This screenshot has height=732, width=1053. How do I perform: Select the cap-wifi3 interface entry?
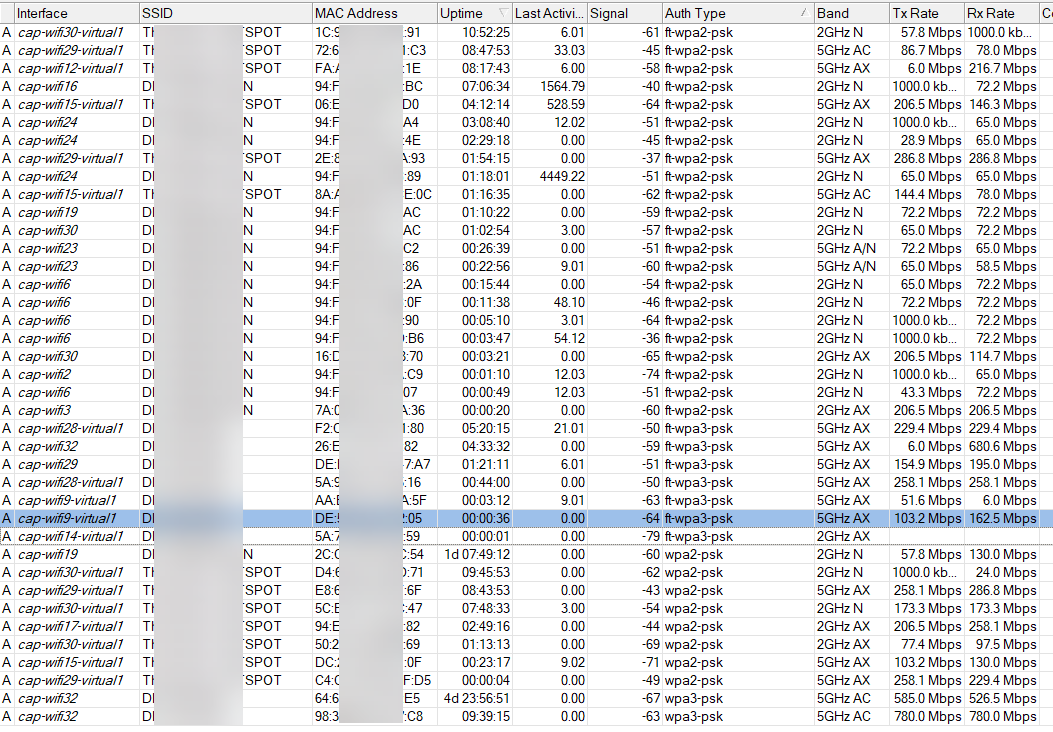click(x=44, y=410)
